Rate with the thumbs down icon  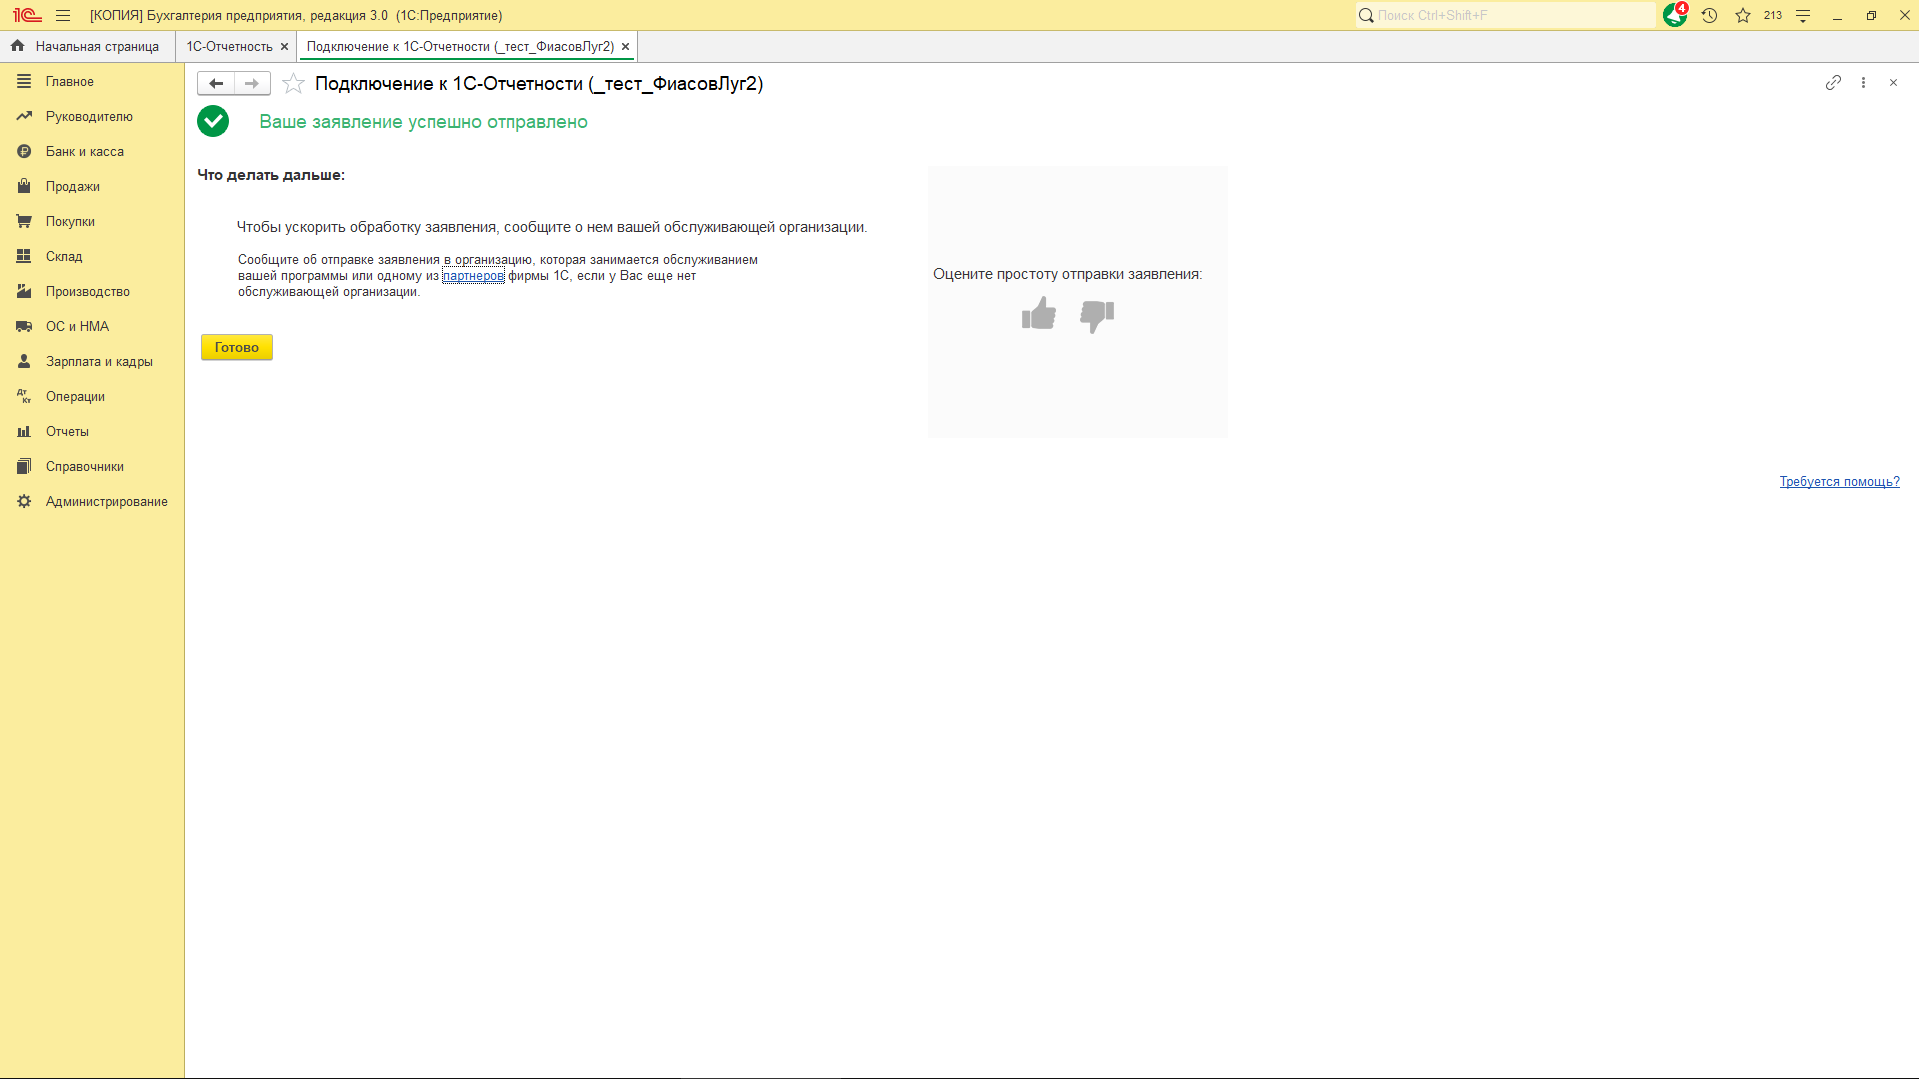[1097, 316]
